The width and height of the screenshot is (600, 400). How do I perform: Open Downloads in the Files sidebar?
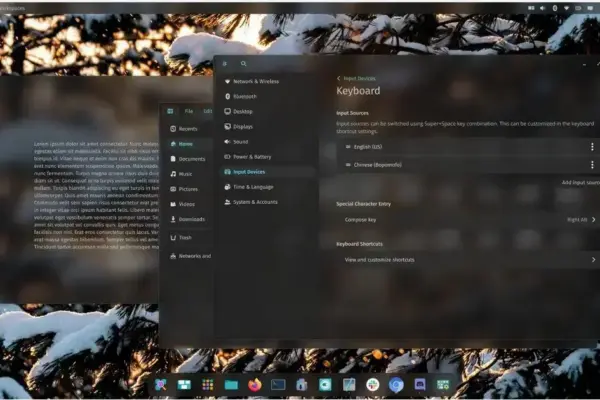[189, 219]
